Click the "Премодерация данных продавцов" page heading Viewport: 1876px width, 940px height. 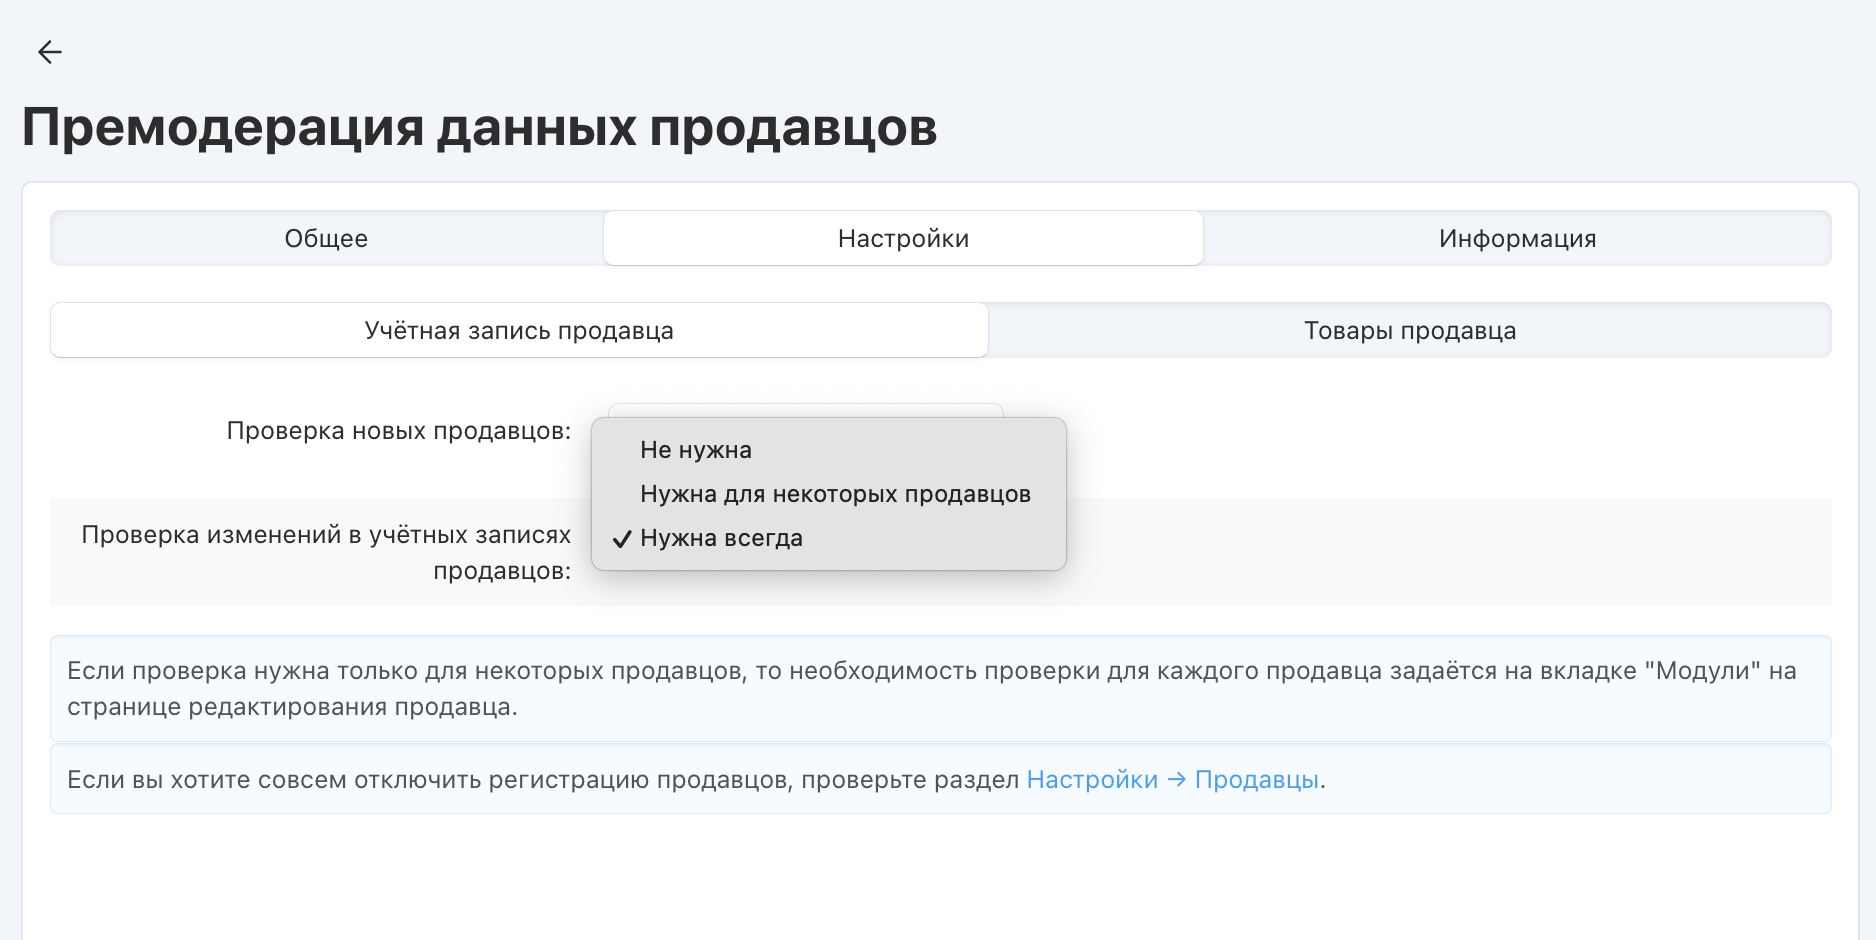tap(479, 128)
